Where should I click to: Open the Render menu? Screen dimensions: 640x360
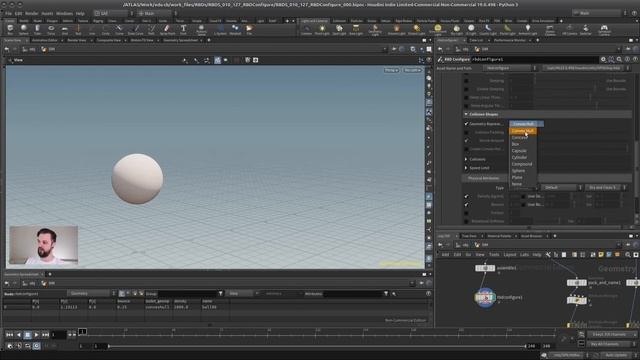click(x=31, y=13)
